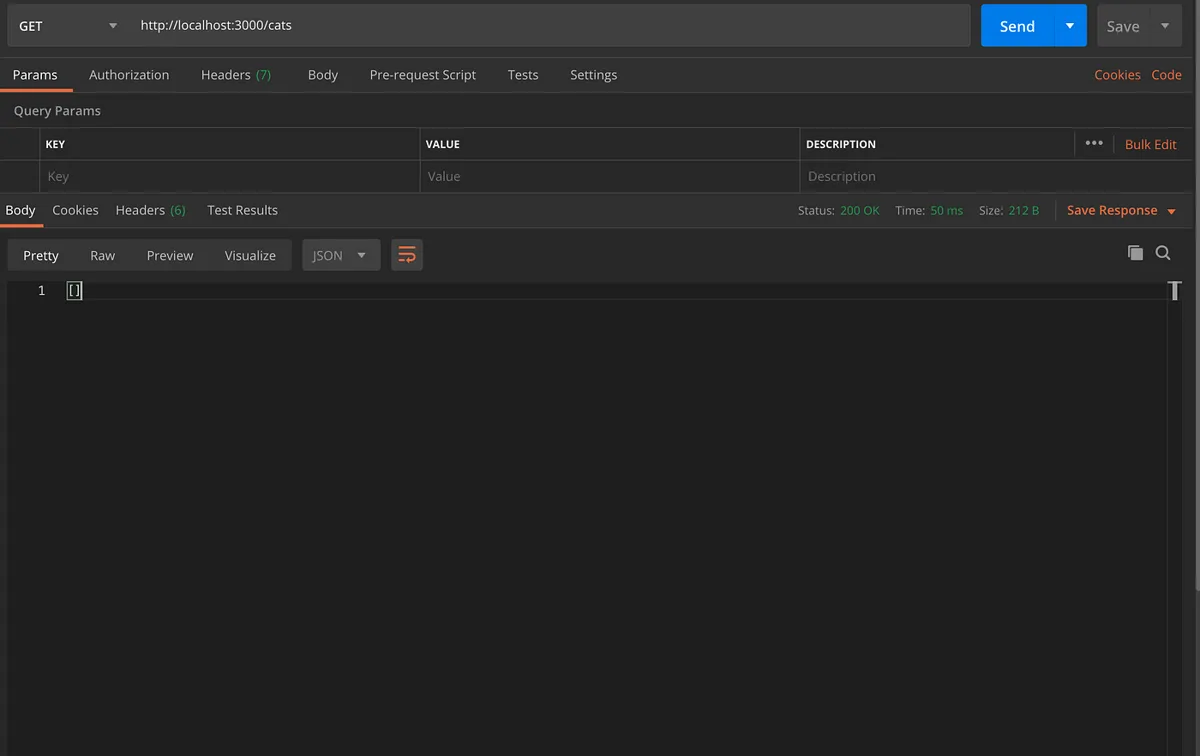This screenshot has height=756, width=1200.
Task: Open the GET method dropdown
Action: pyautogui.click(x=68, y=26)
